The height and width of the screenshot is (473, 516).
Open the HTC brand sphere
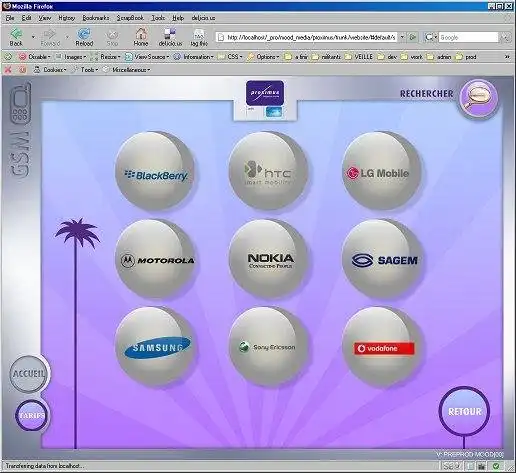pyautogui.click(x=269, y=171)
